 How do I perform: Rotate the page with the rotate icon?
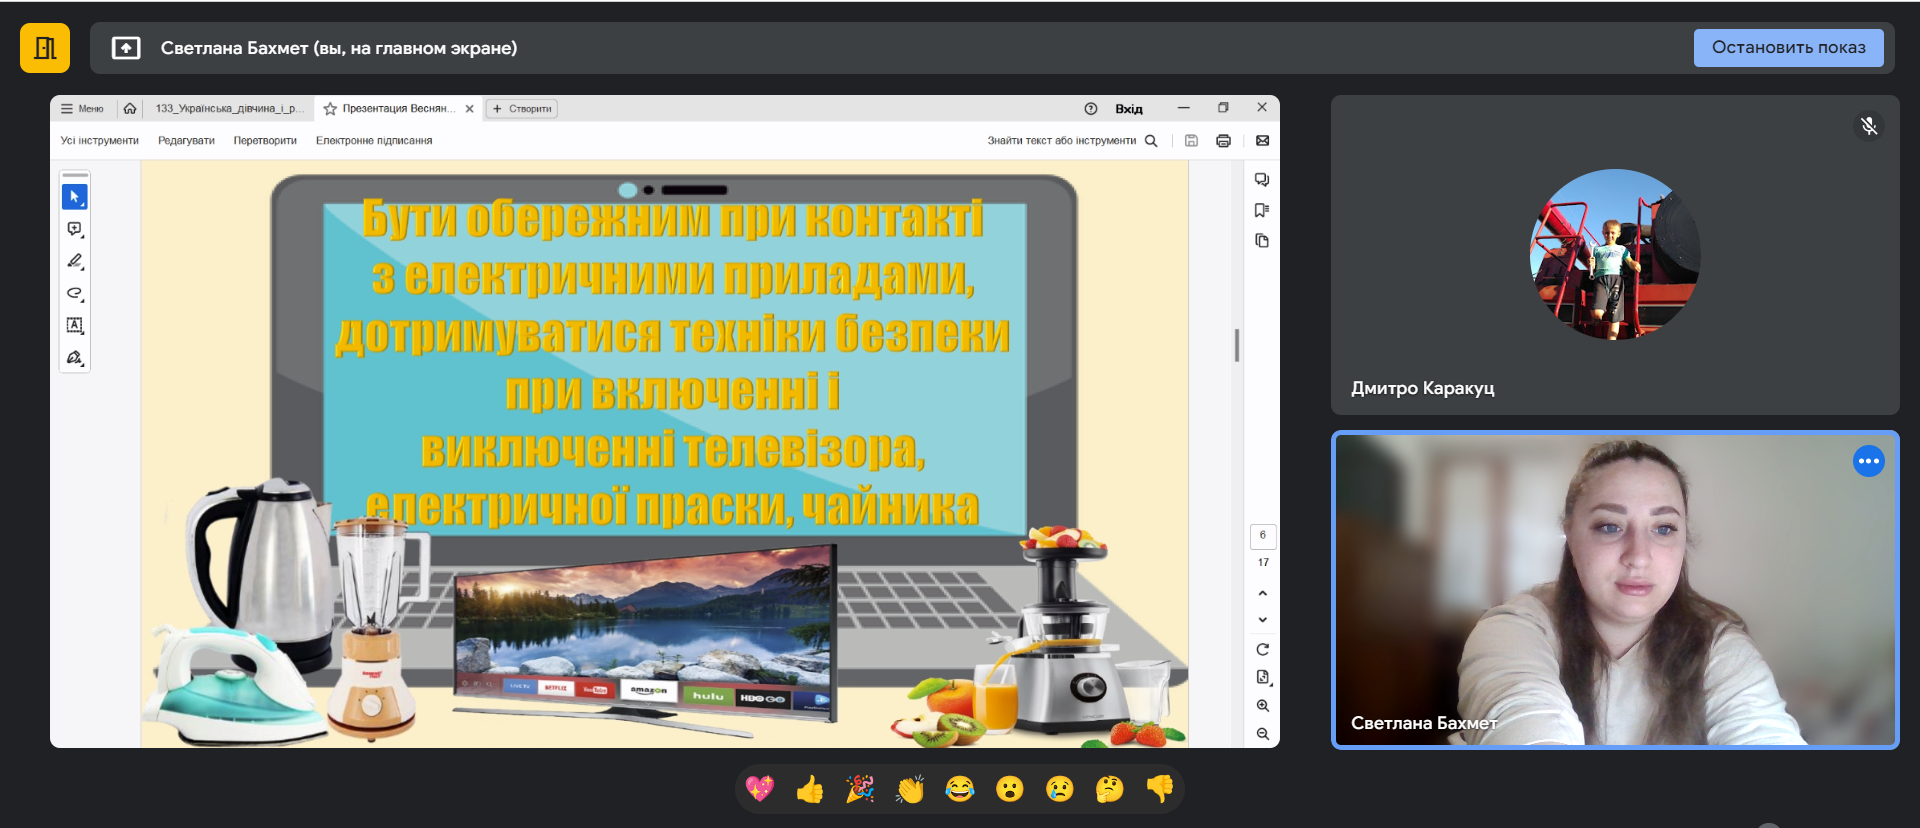[x=1263, y=649]
